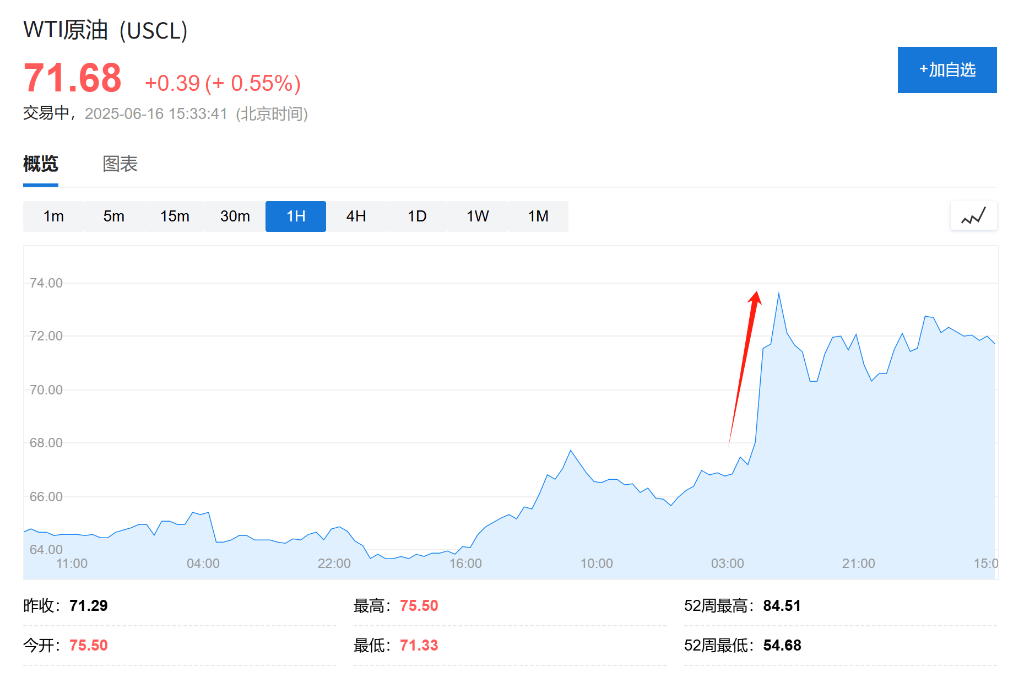Click the 最低 value 71.33
The image size is (1024, 680).
419,645
